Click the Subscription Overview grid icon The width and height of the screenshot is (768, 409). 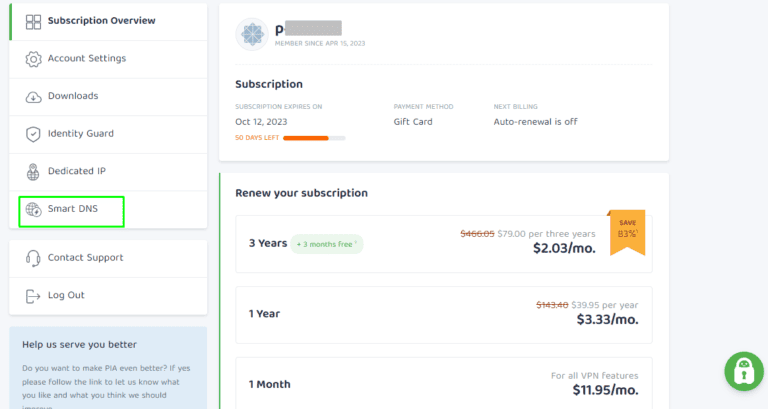(33, 21)
